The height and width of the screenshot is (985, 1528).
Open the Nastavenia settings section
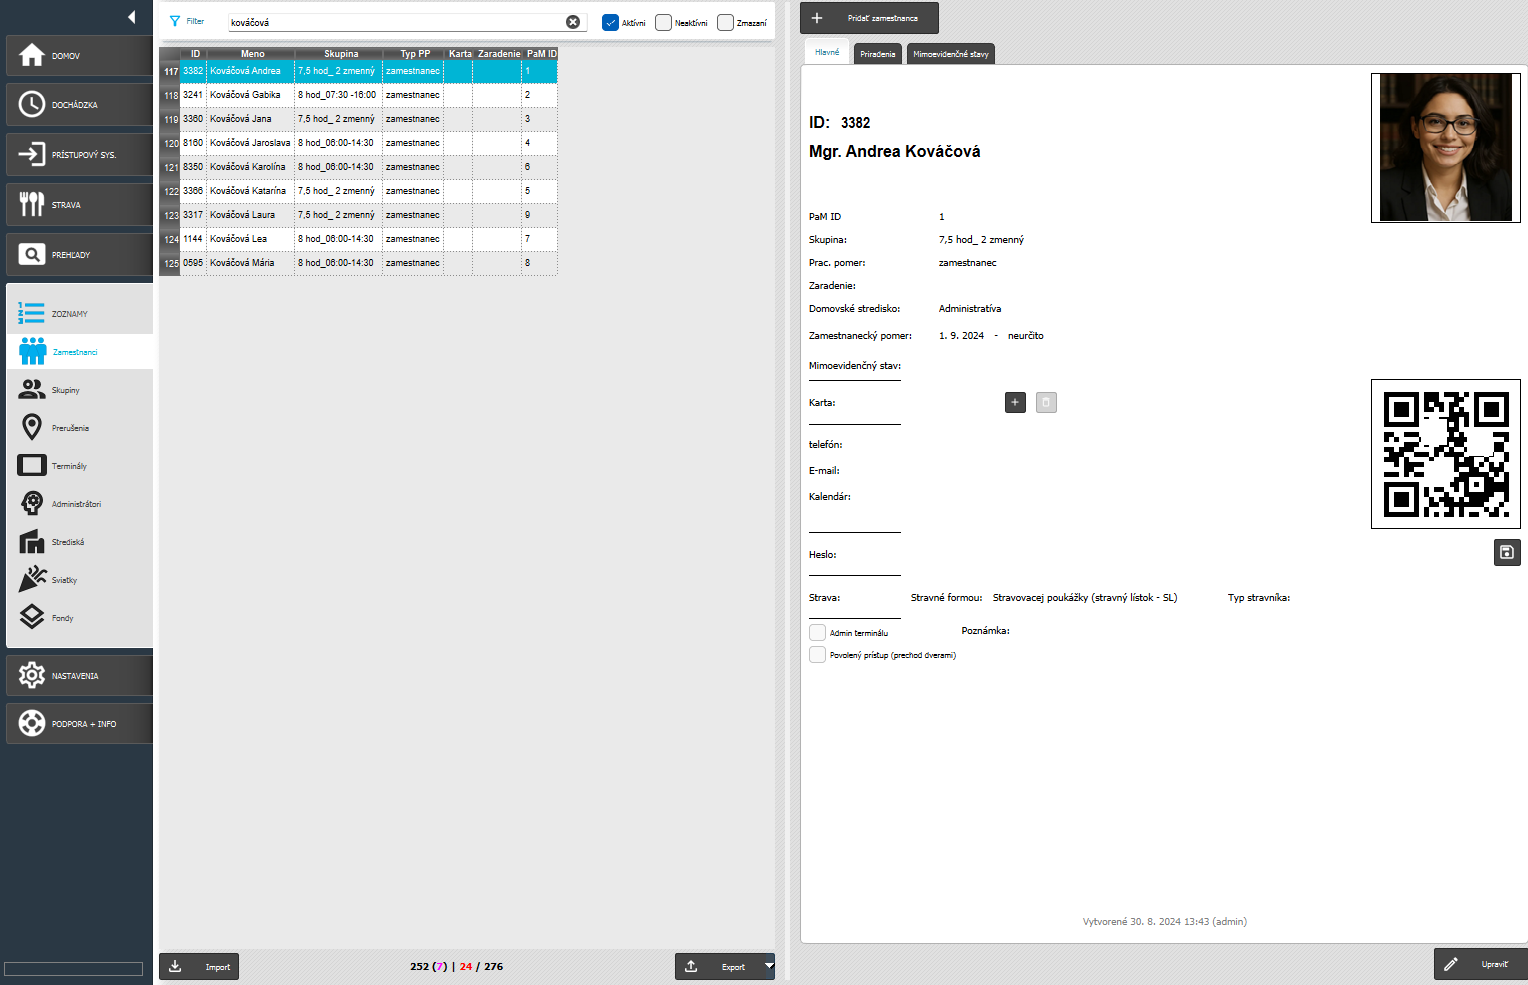point(78,675)
